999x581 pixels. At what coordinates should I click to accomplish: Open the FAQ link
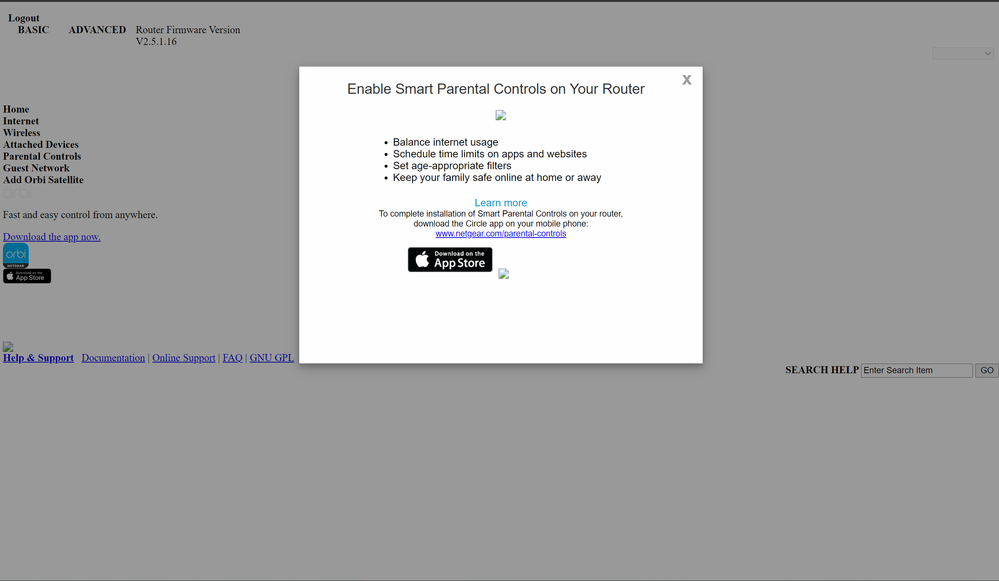(x=233, y=358)
